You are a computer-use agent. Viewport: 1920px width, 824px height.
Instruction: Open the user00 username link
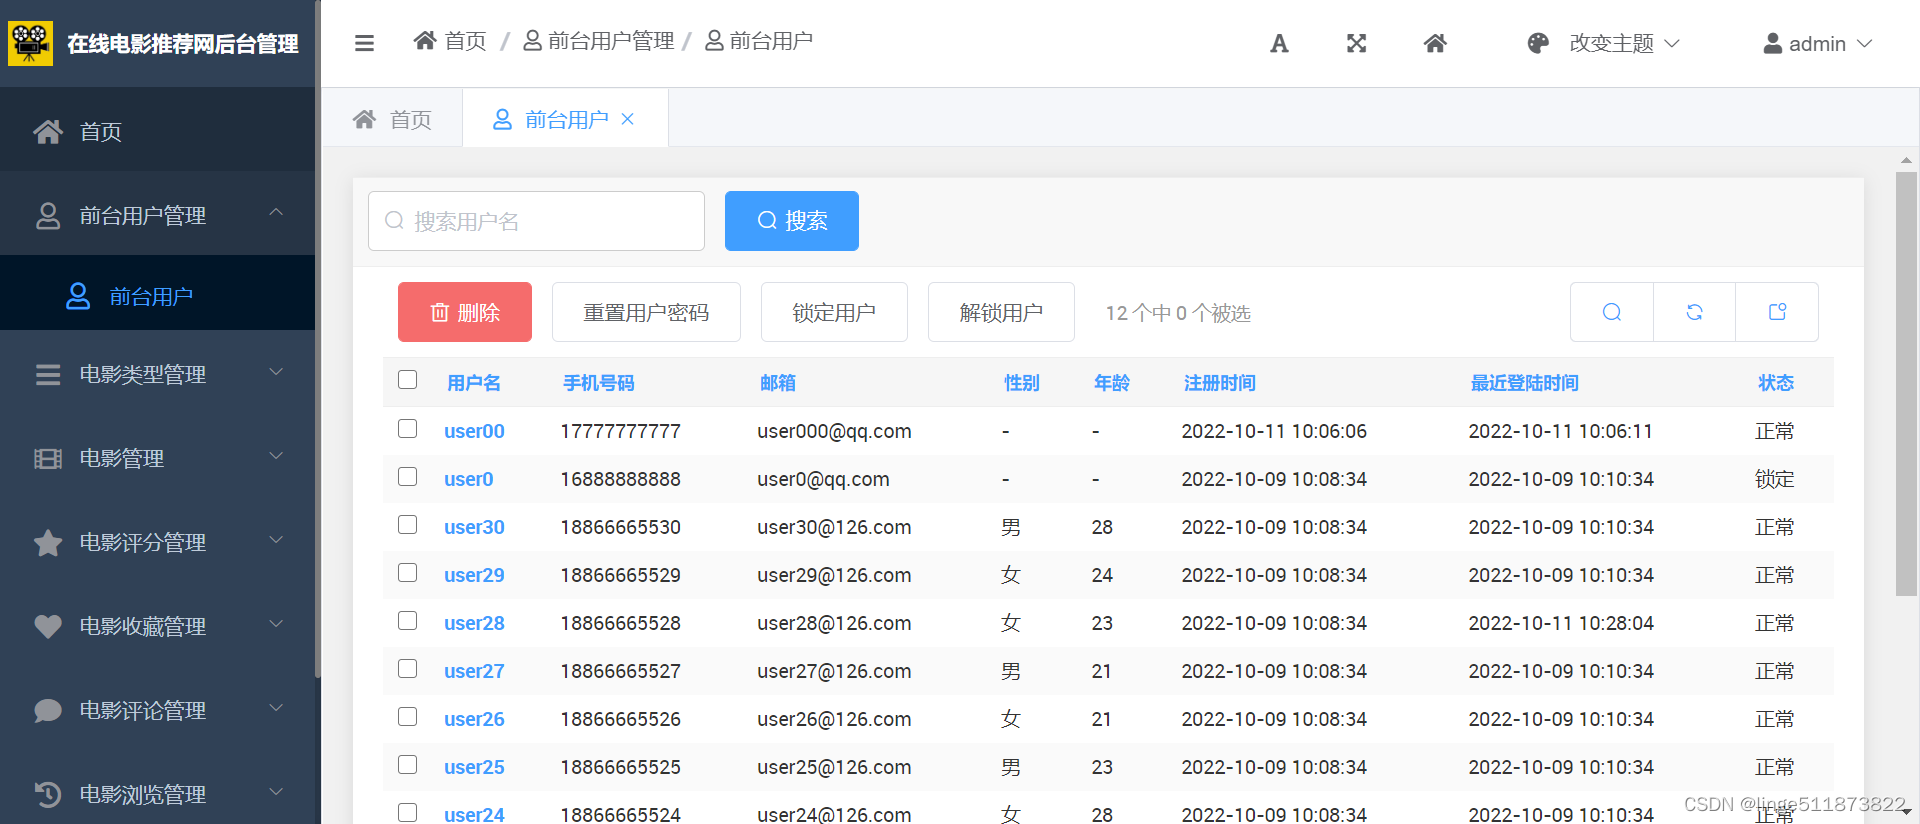[474, 431]
